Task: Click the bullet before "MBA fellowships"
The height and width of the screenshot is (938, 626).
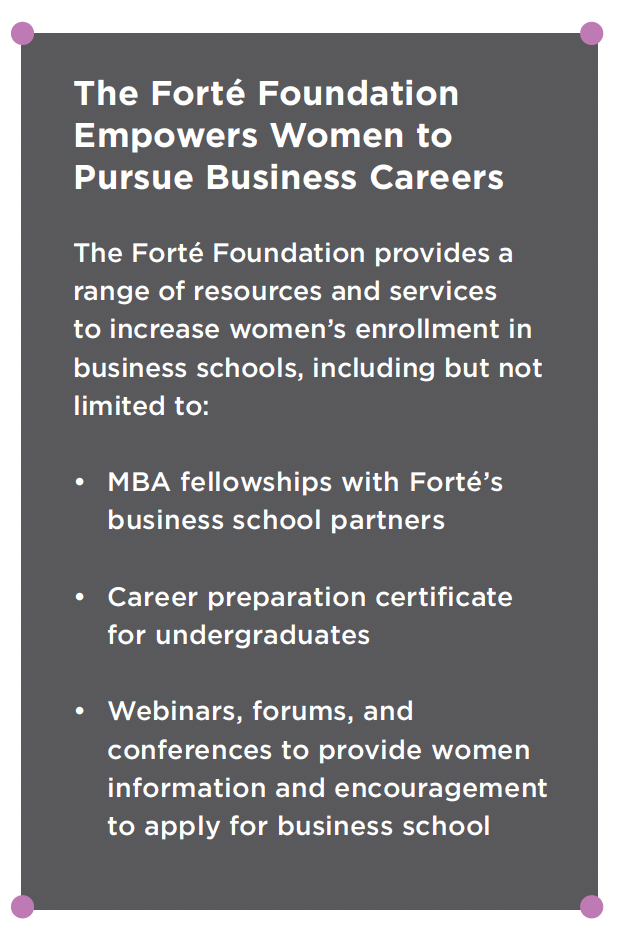Action: [x=80, y=483]
